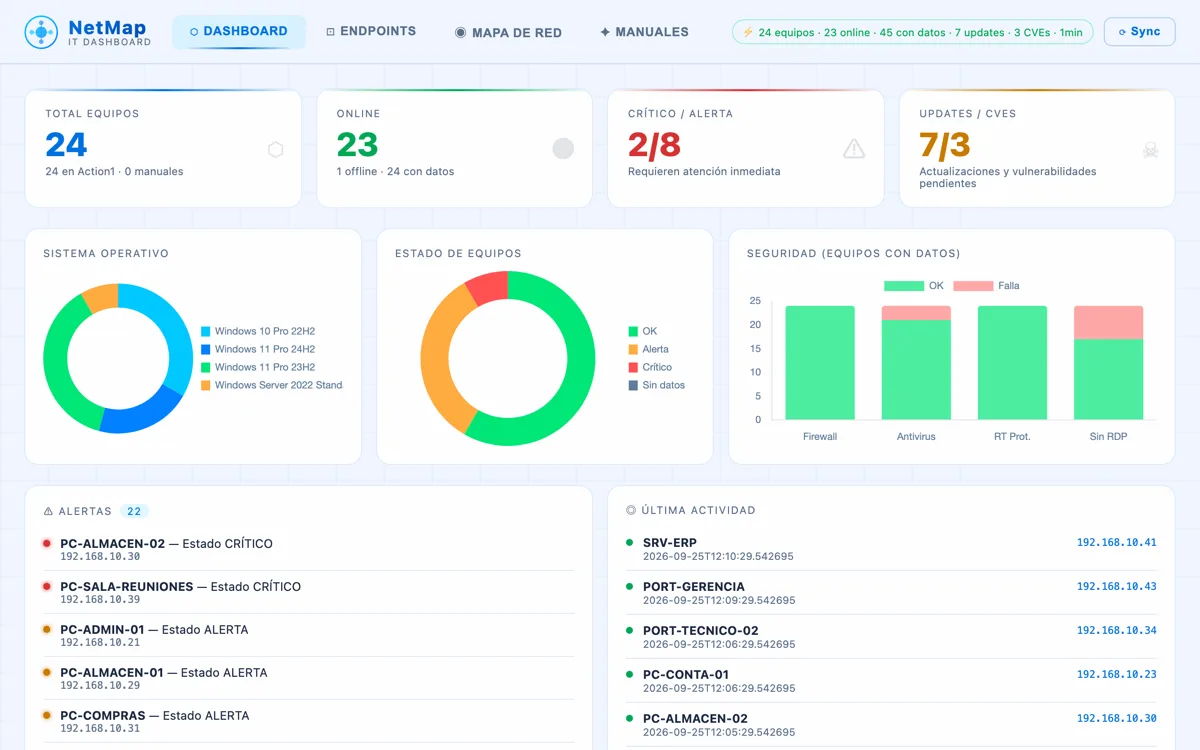Click IP link 192.168.10.34
Screen dimensions: 1200x750
[x=1116, y=631]
